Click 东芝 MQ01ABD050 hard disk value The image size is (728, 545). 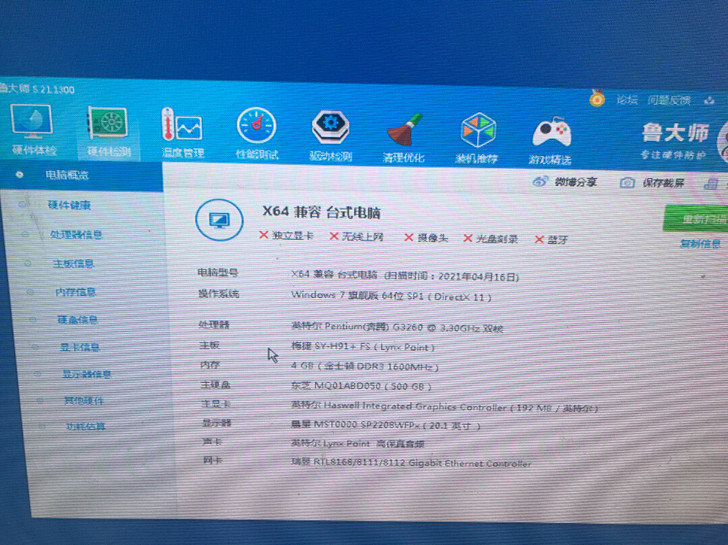tap(361, 386)
